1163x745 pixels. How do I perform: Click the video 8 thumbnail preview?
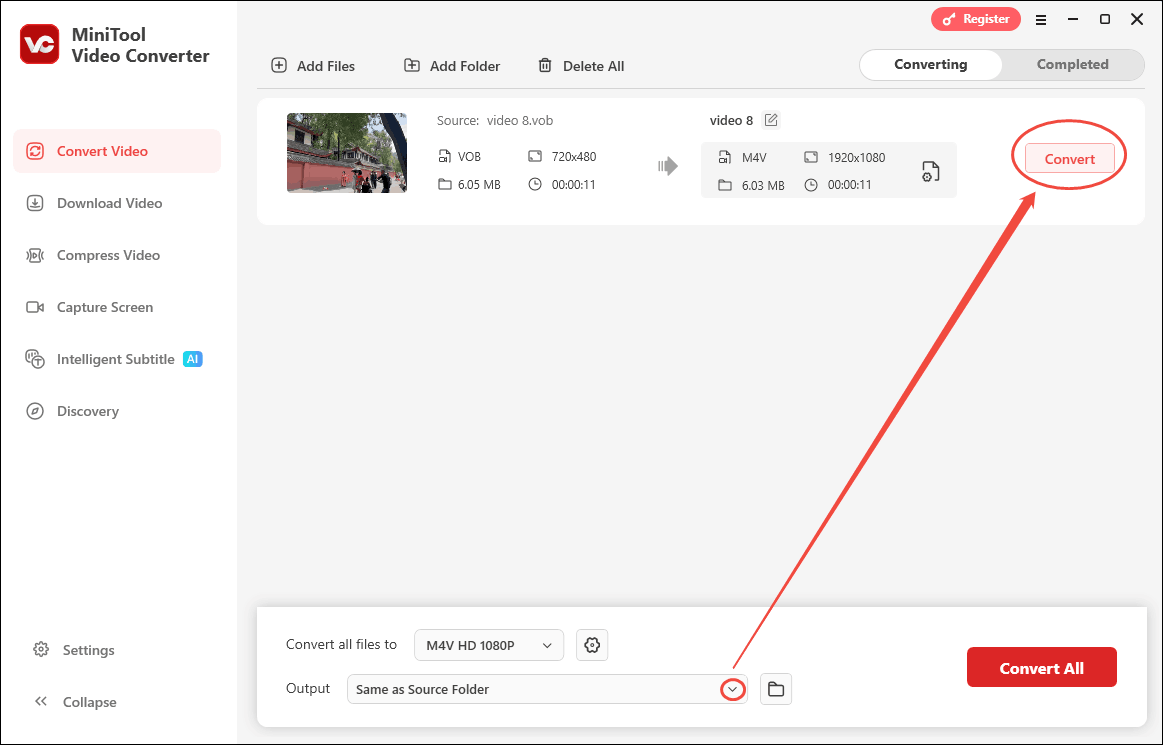[x=347, y=153]
